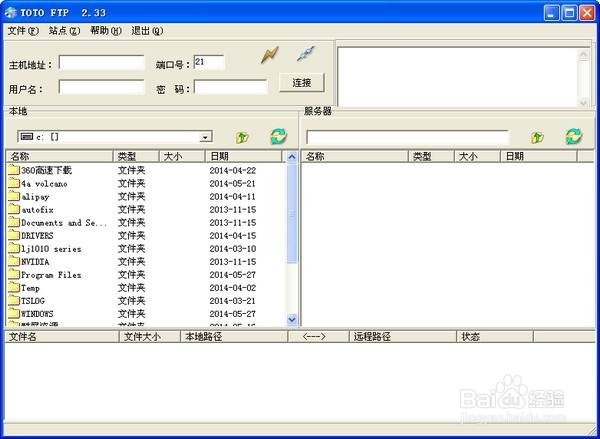Open the 帮助(H) menu
The image size is (600, 439).
pos(106,31)
